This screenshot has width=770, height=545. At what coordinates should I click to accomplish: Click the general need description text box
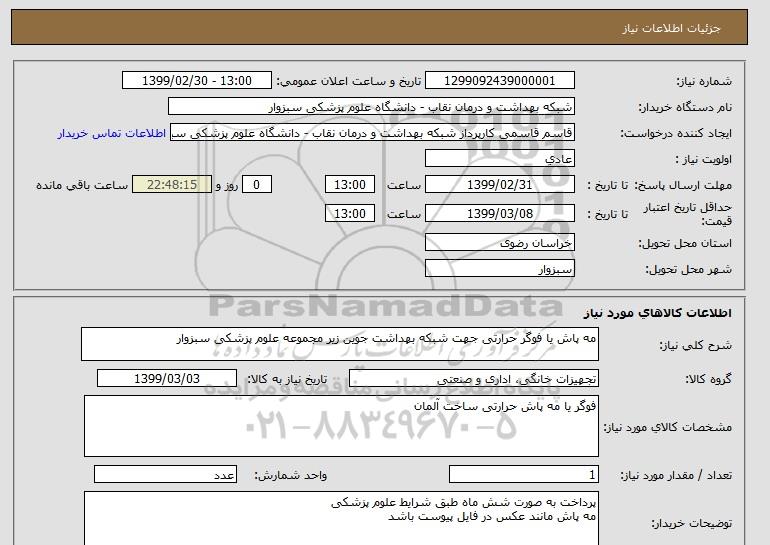pos(340,344)
